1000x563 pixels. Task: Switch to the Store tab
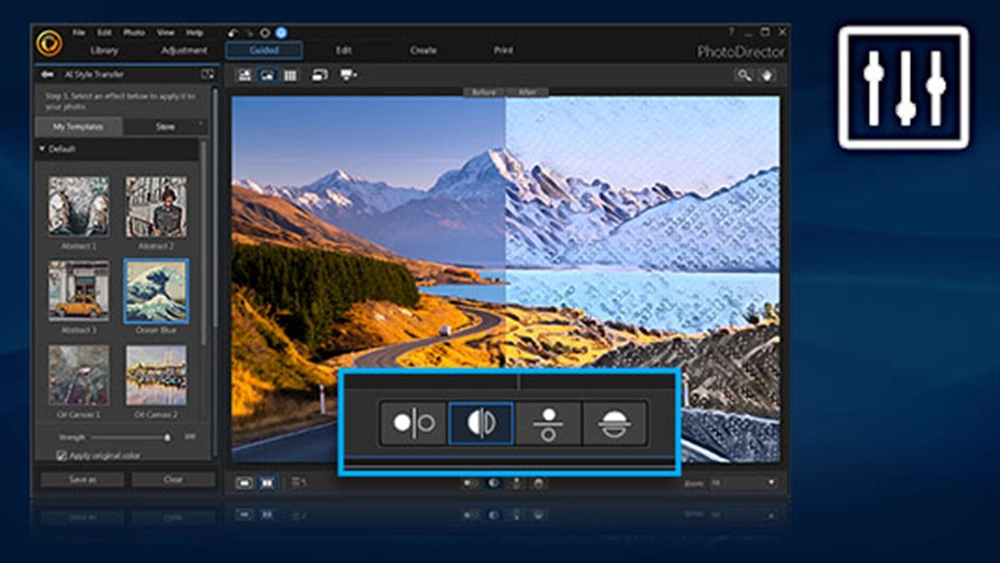pyautogui.click(x=165, y=126)
